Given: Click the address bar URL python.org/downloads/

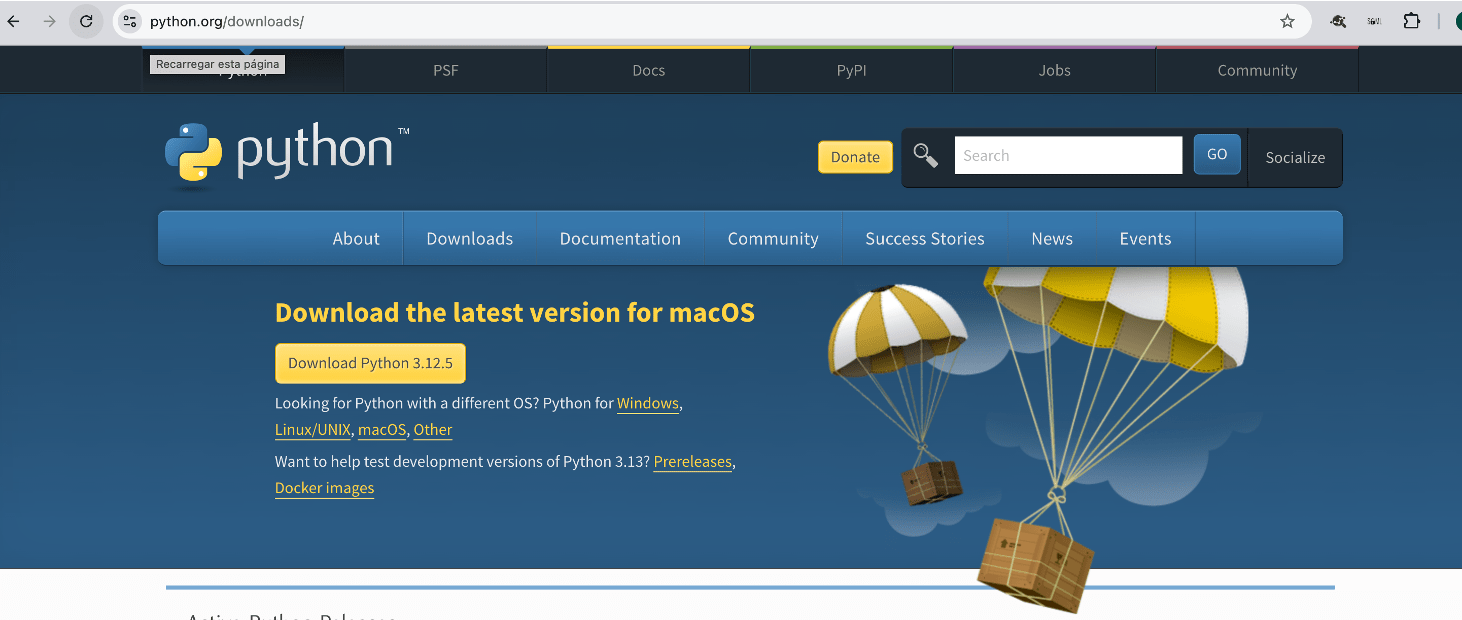Looking at the screenshot, I should pyautogui.click(x=227, y=21).
